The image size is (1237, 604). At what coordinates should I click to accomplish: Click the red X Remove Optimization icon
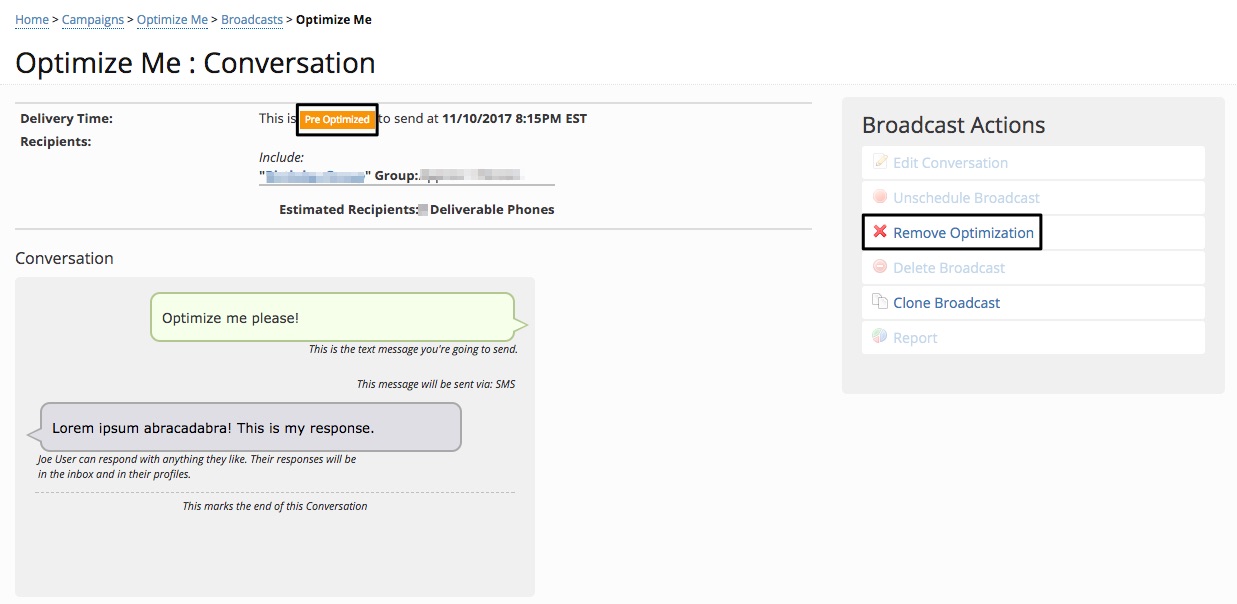880,232
